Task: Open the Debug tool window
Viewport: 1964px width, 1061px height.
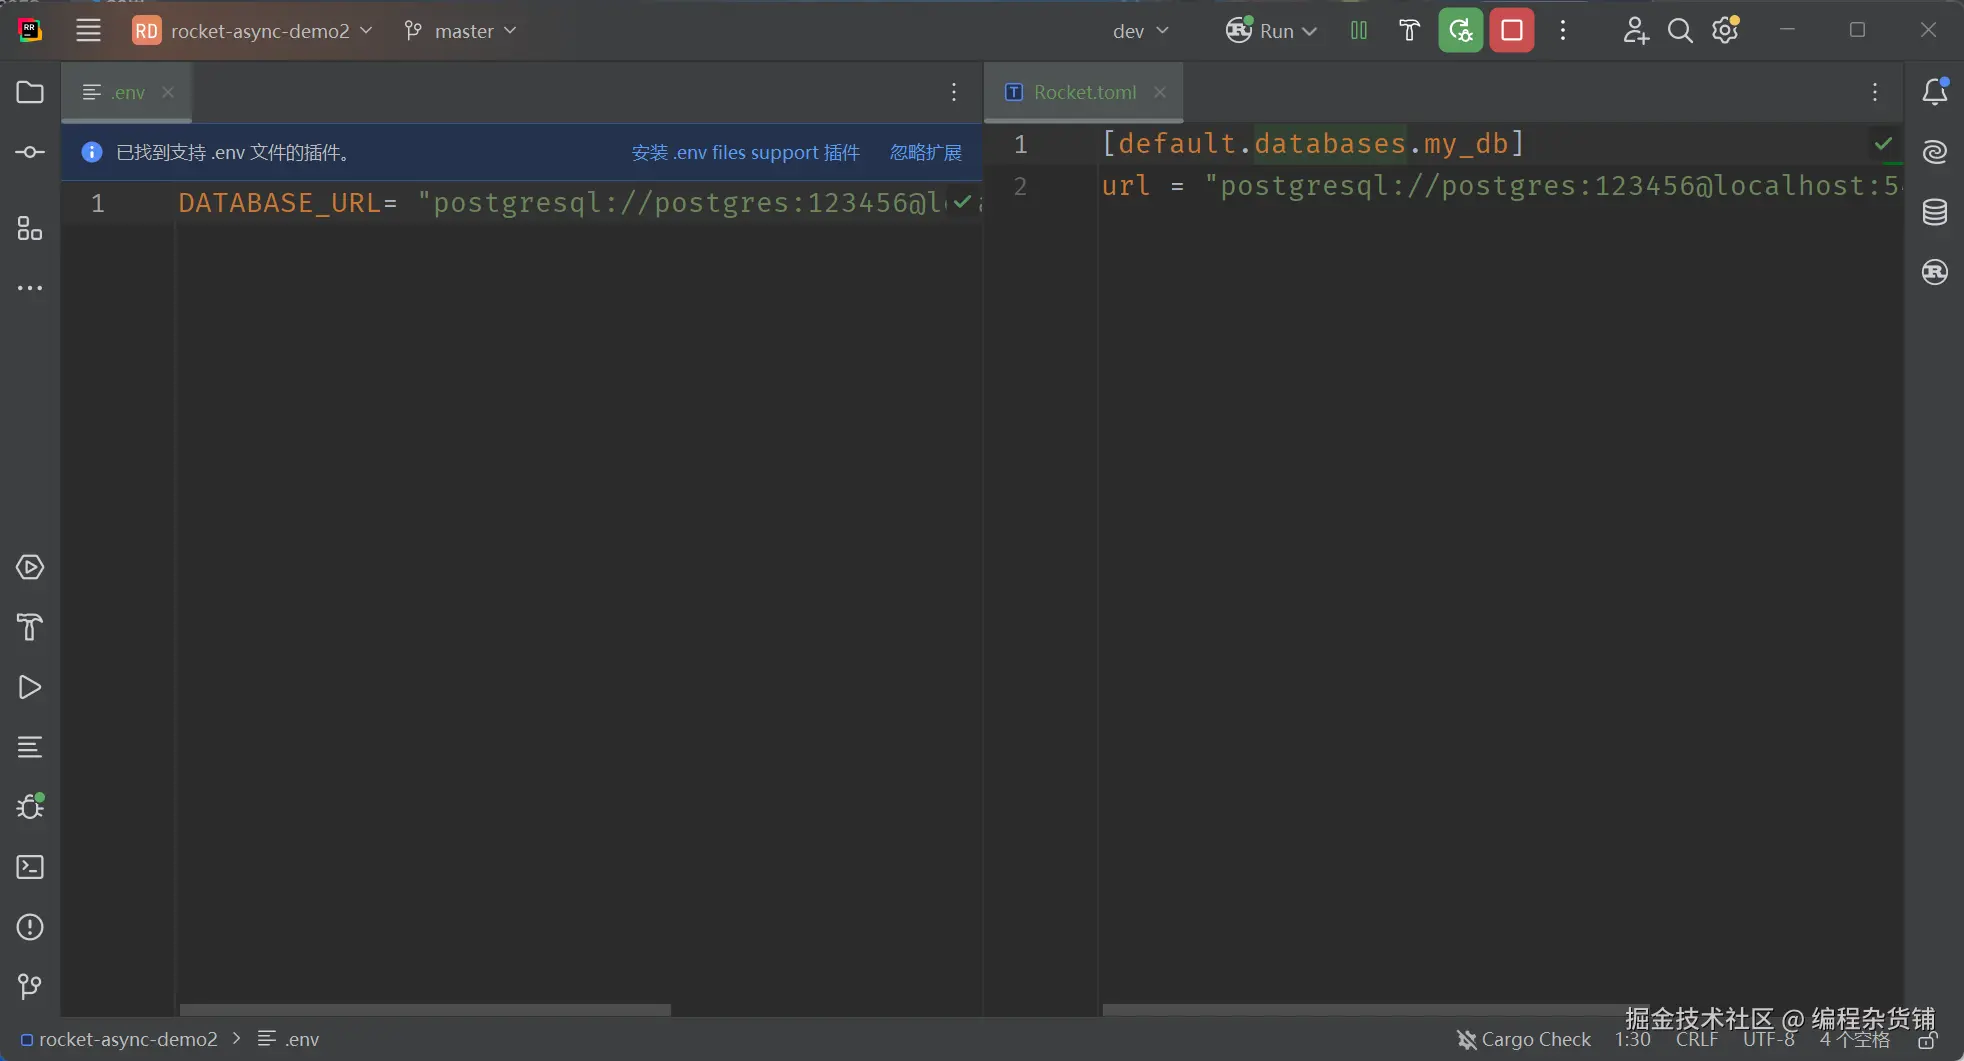Action: coord(30,806)
